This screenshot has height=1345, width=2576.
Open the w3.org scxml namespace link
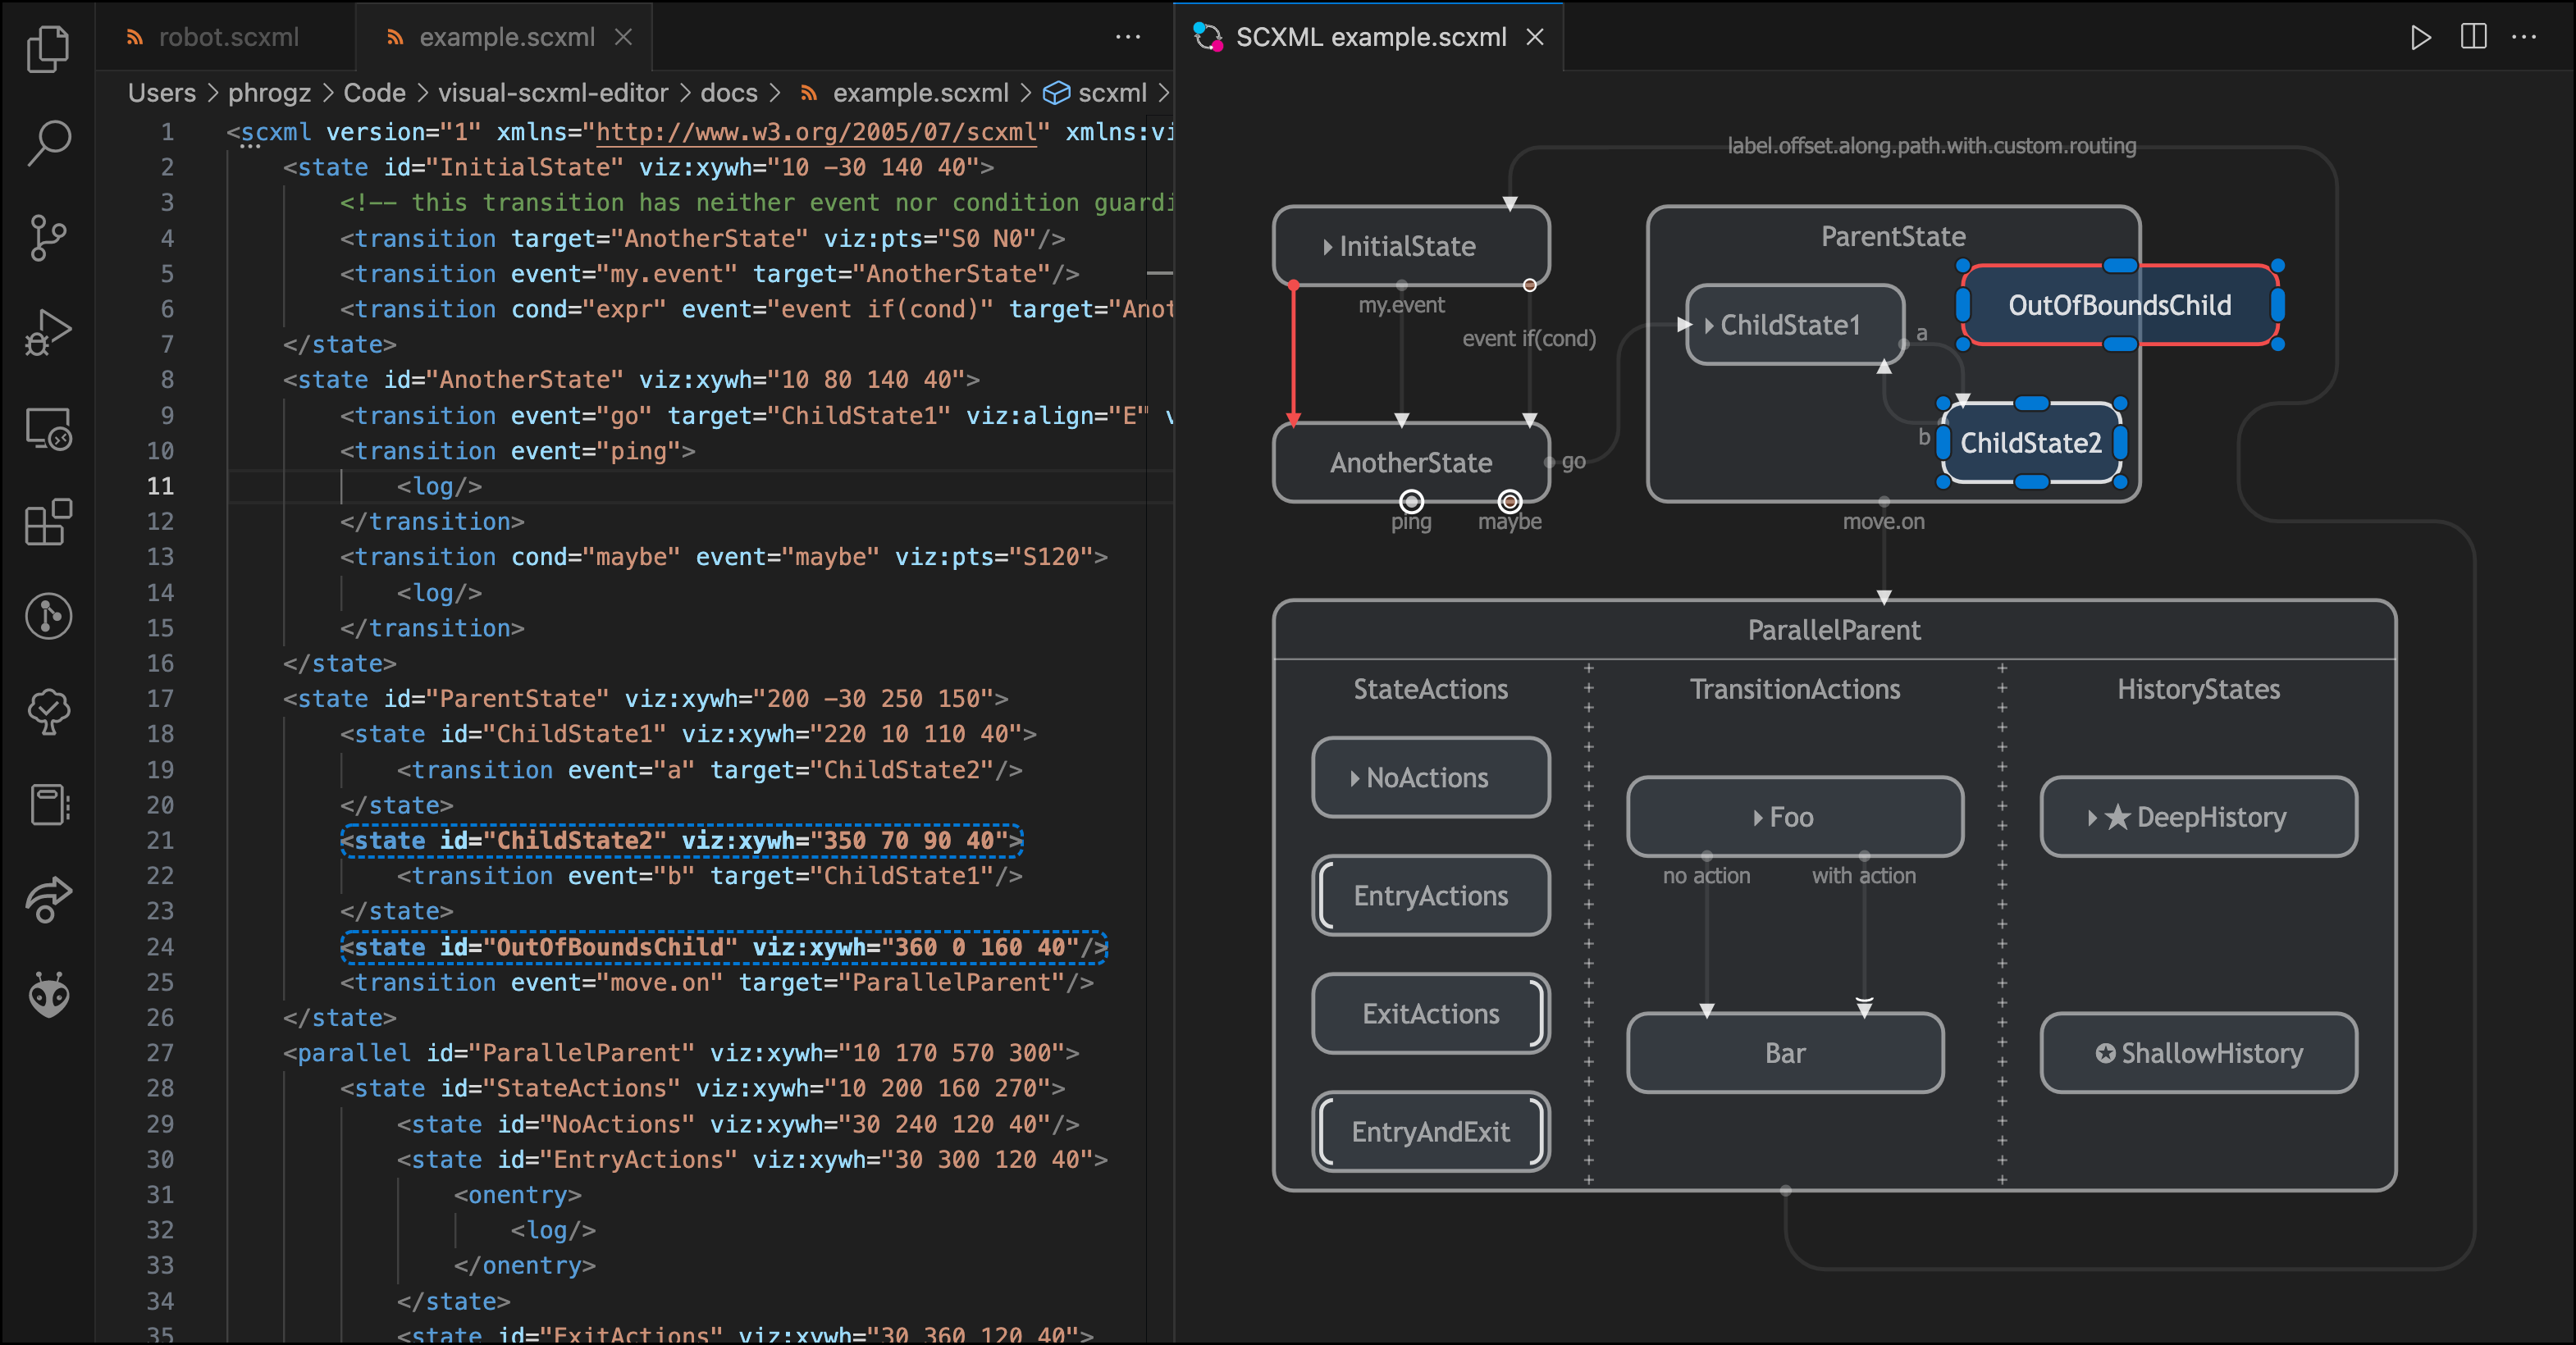[816, 132]
